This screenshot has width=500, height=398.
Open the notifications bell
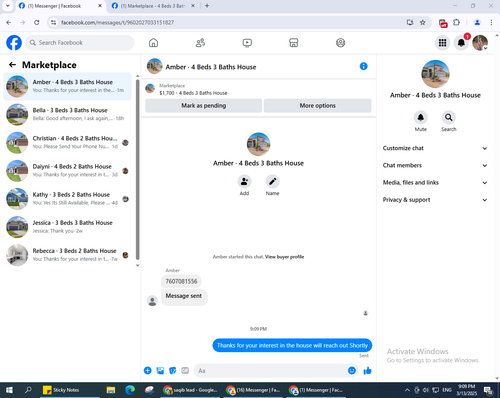click(461, 43)
